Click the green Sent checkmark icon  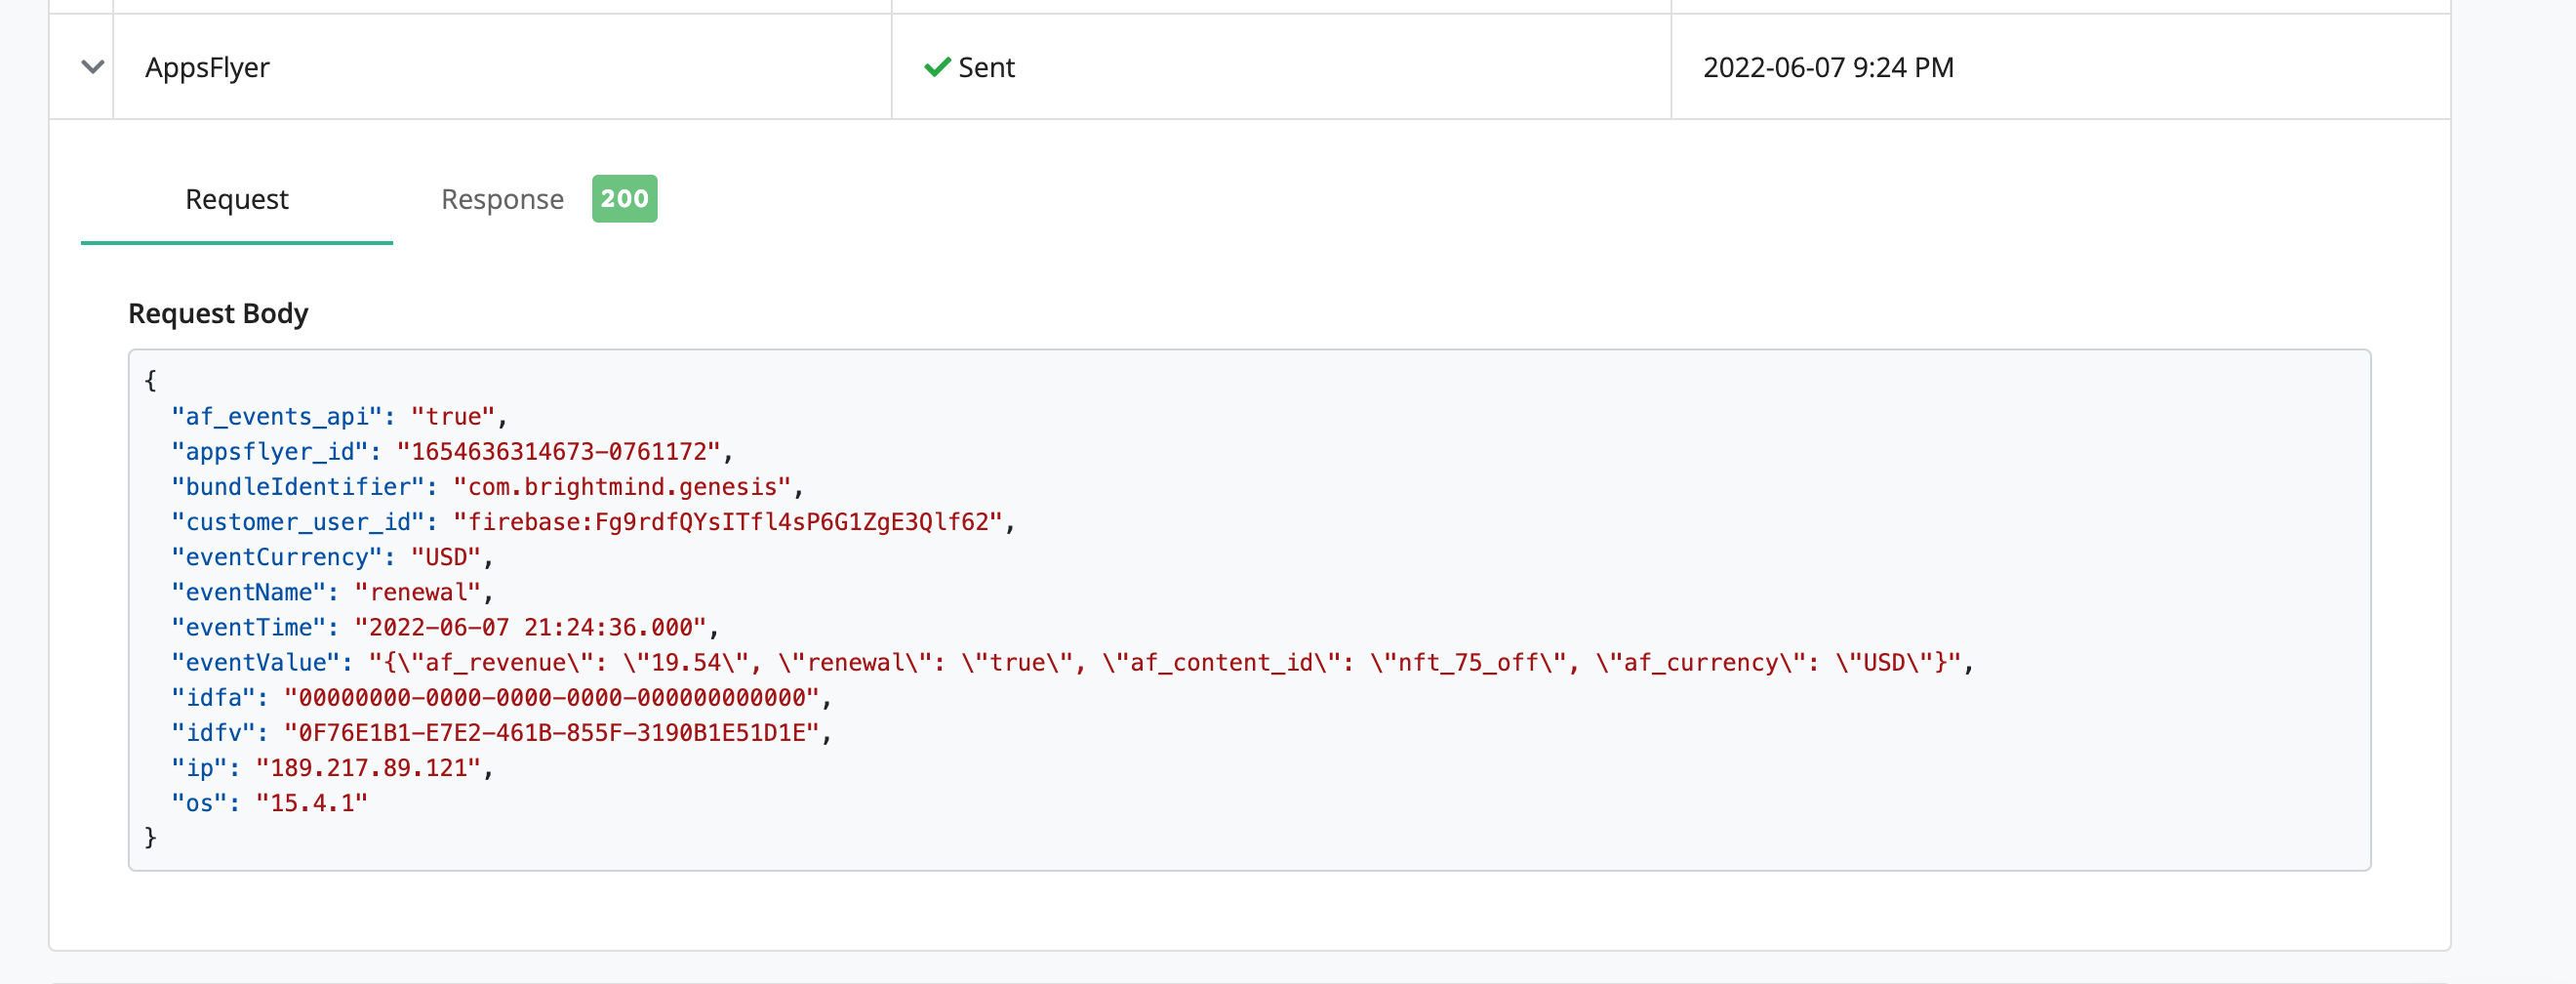click(937, 67)
